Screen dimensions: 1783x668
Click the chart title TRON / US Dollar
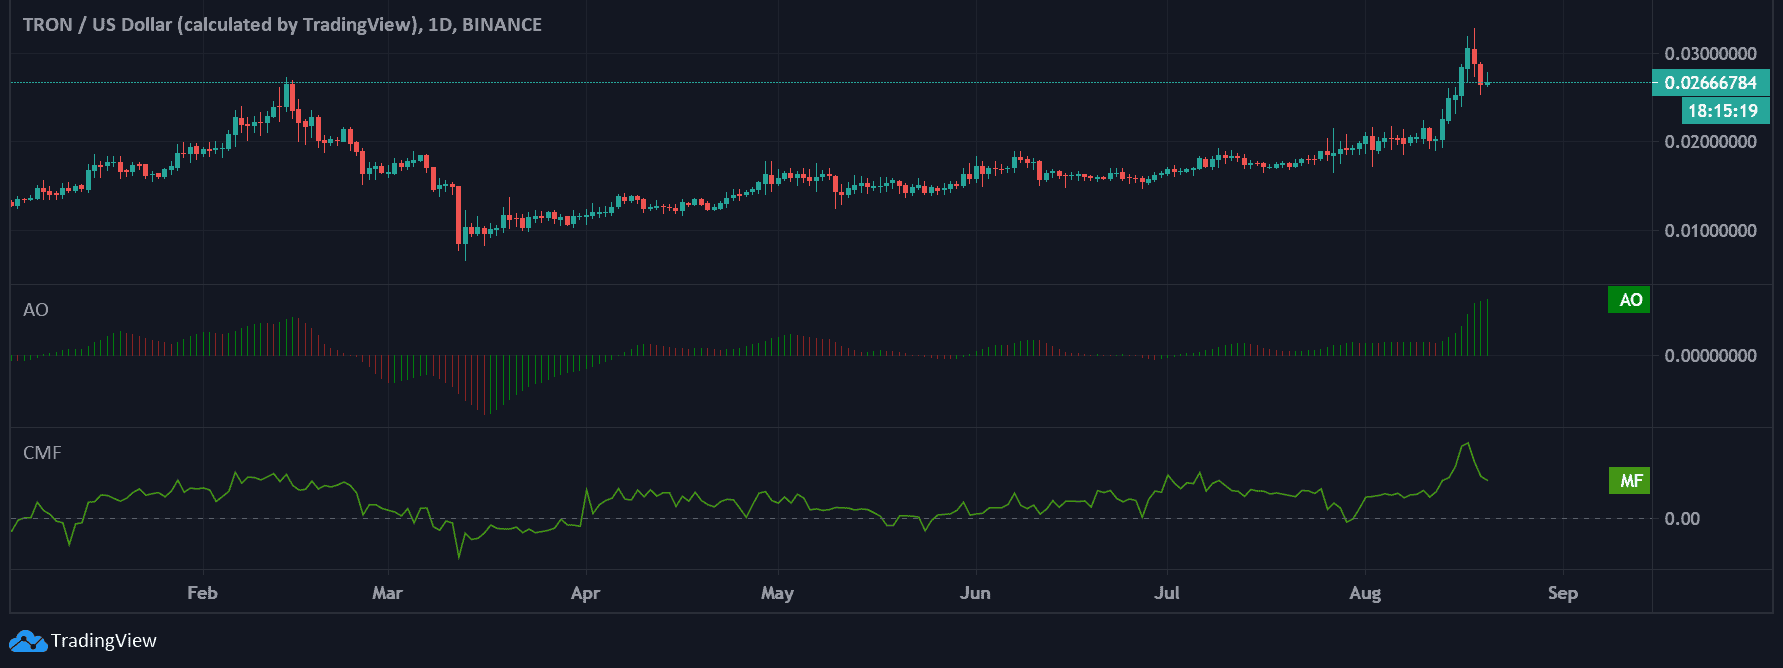(282, 24)
